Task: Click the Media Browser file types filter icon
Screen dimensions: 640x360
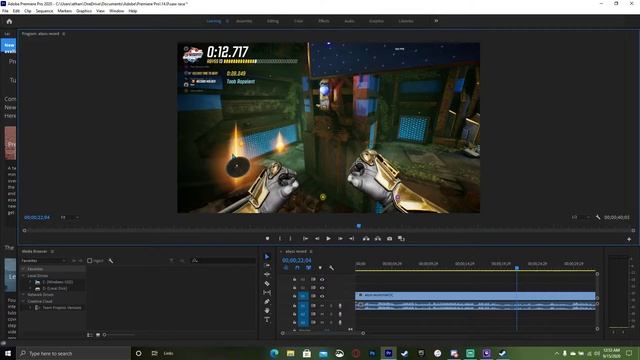Action: point(171,260)
